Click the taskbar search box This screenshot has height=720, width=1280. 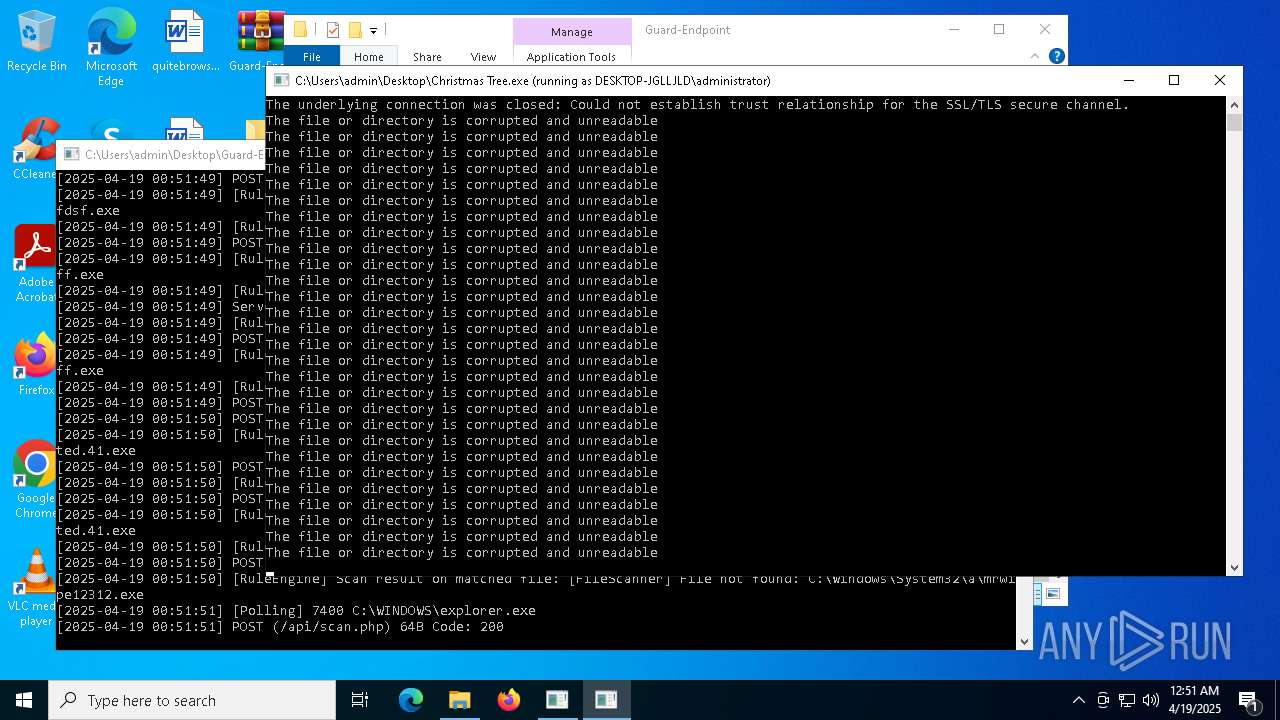[192, 700]
